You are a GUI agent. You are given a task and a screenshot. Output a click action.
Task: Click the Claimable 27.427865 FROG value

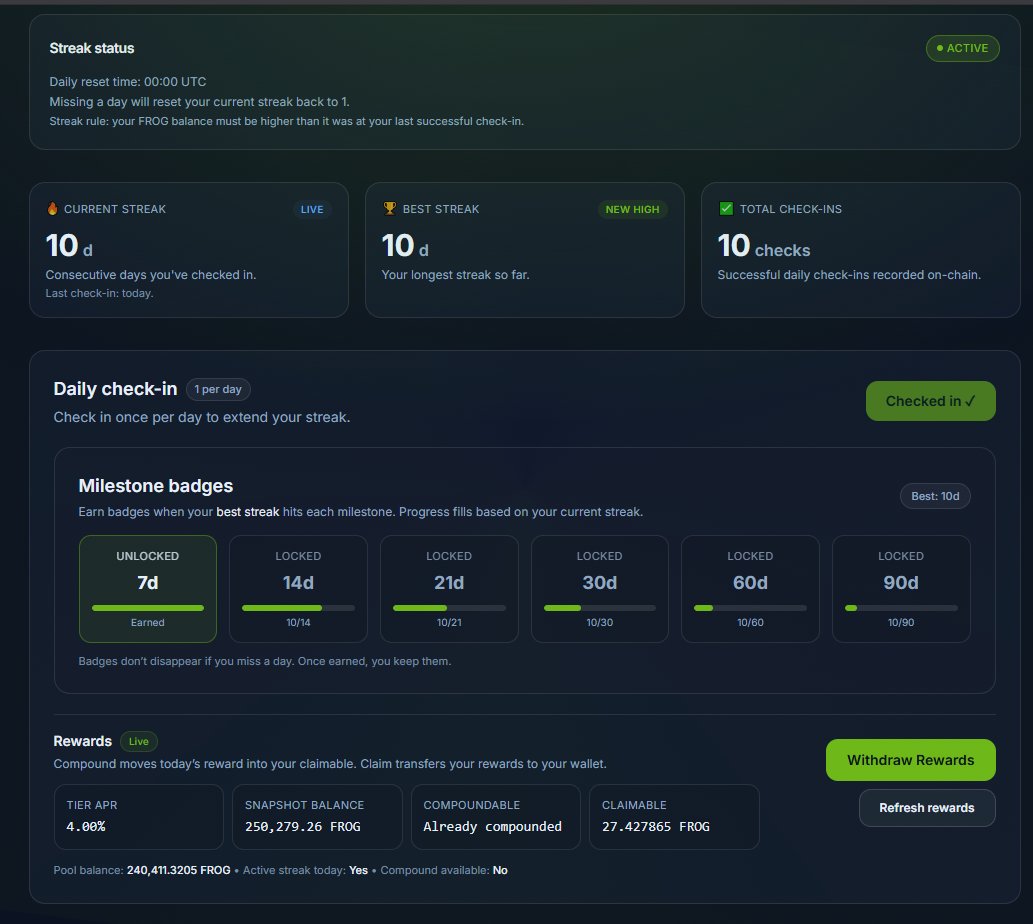(x=656, y=827)
